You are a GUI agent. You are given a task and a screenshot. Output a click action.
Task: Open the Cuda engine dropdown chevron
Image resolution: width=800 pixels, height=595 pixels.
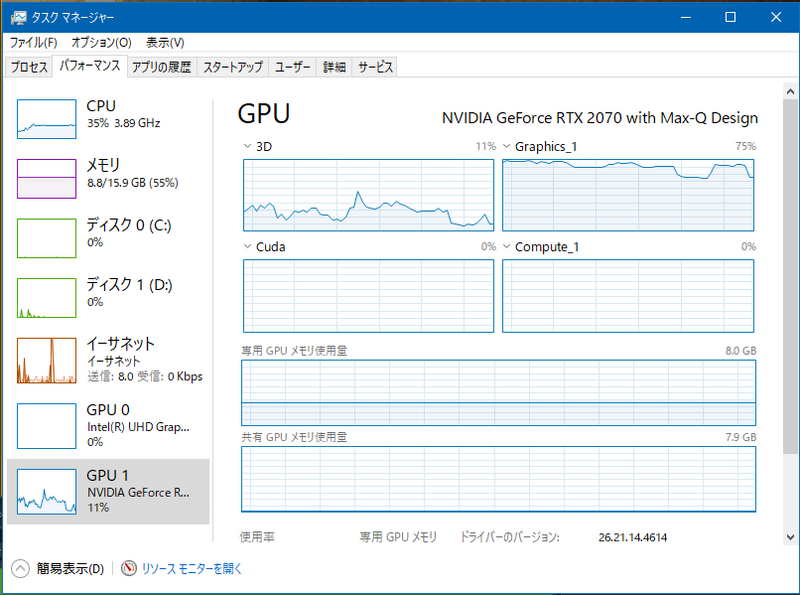click(x=247, y=246)
